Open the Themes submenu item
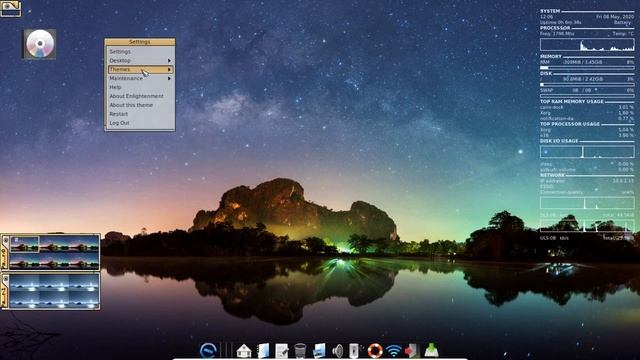 tap(140, 69)
